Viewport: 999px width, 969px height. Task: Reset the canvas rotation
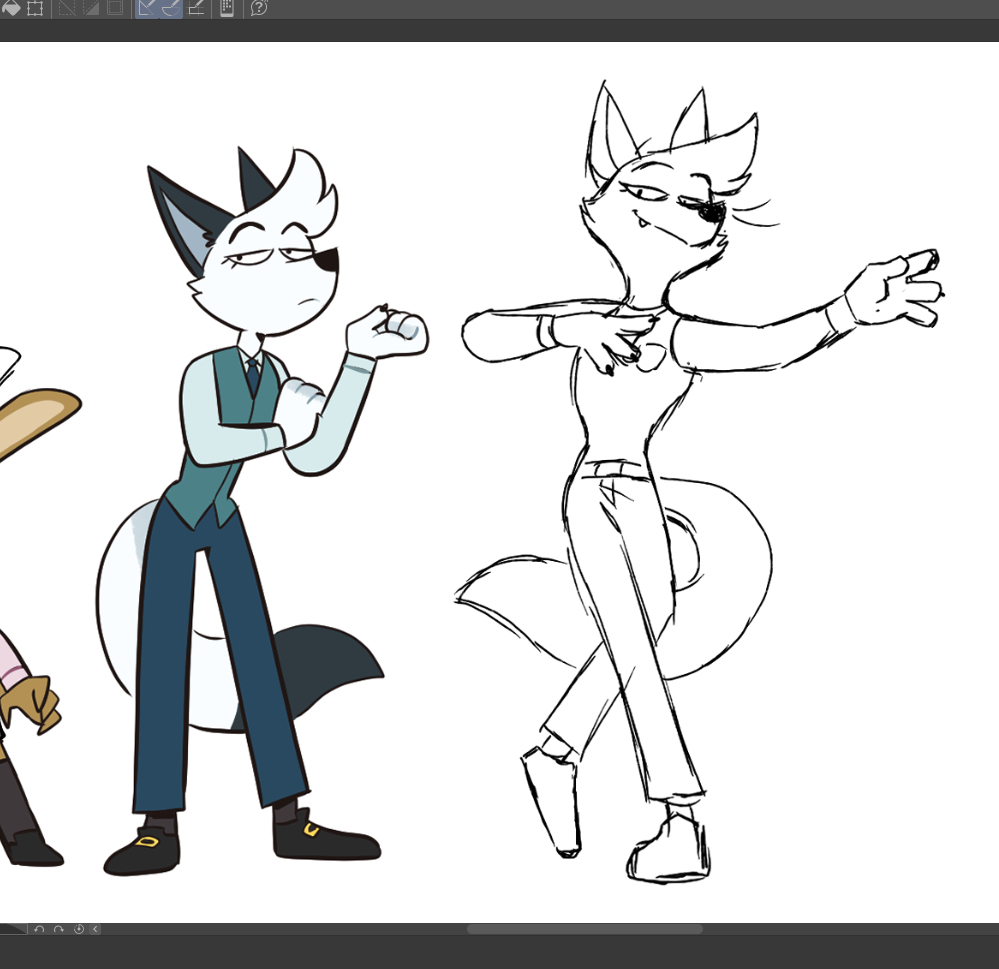[78, 929]
